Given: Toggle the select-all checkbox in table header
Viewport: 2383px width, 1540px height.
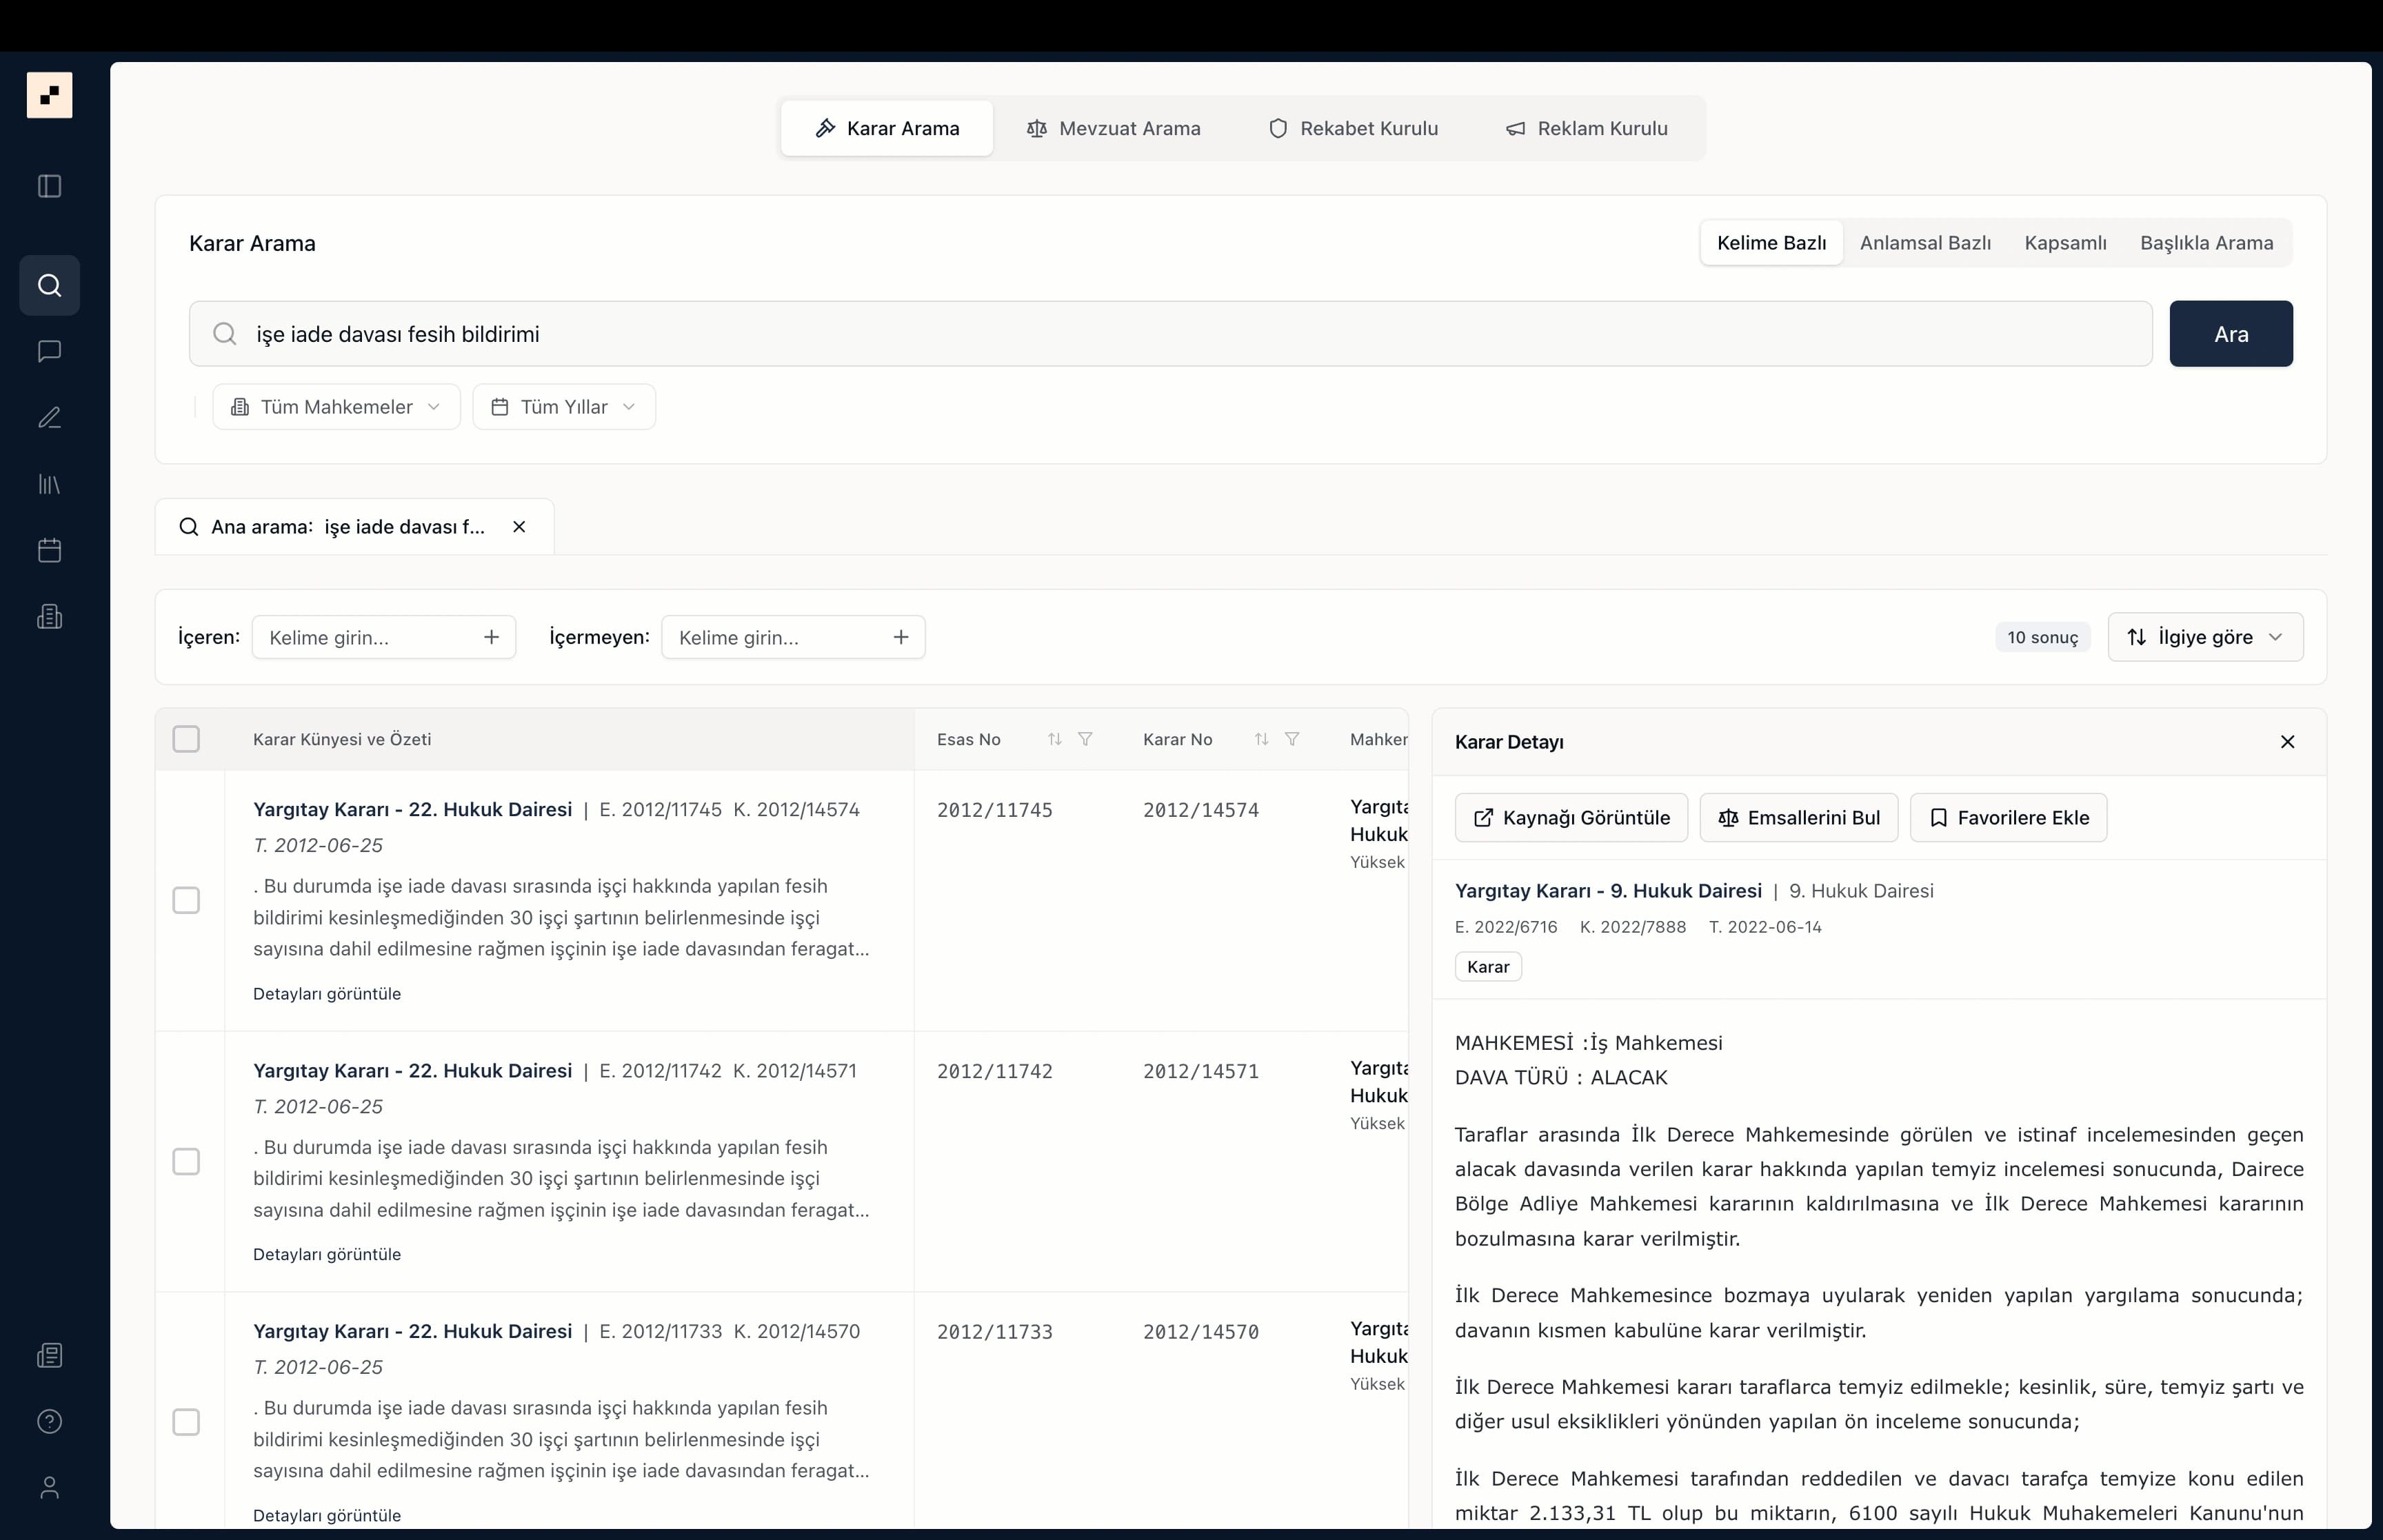Looking at the screenshot, I should click(x=186, y=739).
